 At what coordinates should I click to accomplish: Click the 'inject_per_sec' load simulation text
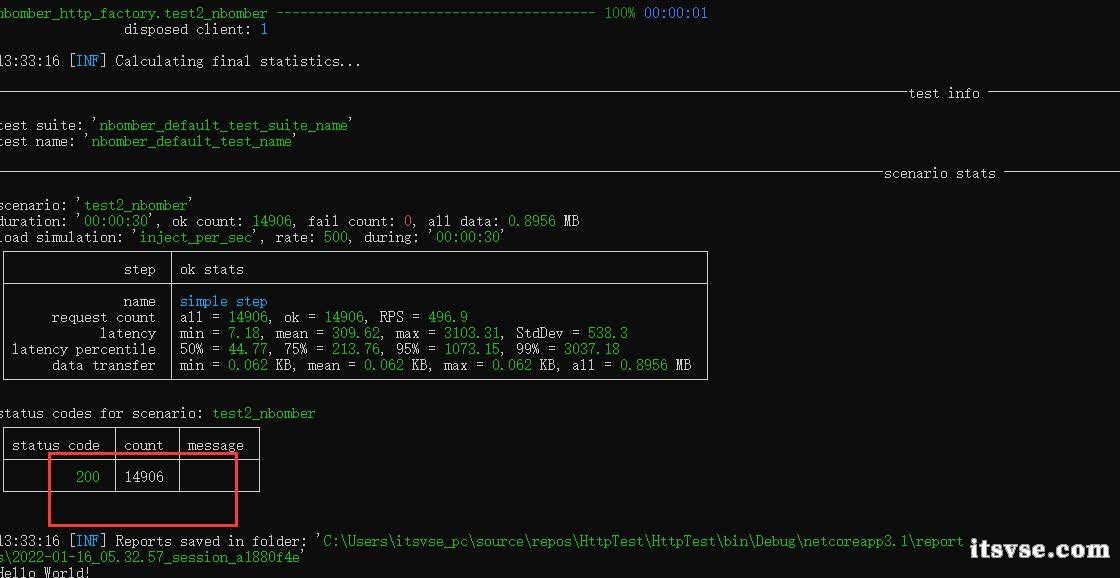(x=196, y=237)
